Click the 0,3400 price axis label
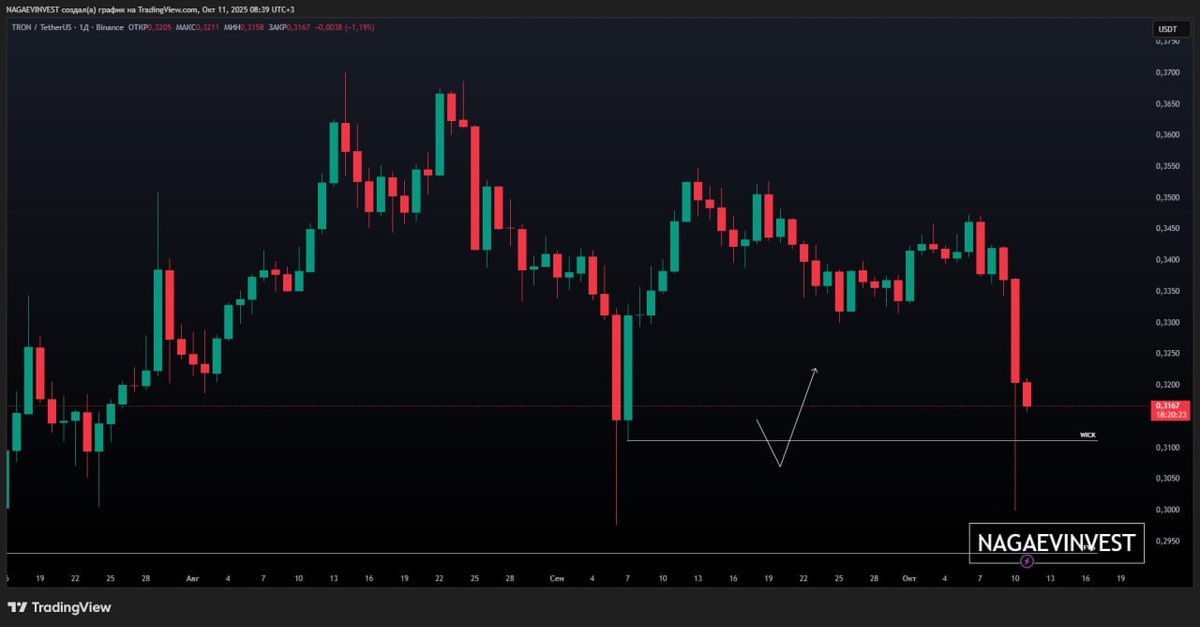The height and width of the screenshot is (627, 1200). (1168, 260)
